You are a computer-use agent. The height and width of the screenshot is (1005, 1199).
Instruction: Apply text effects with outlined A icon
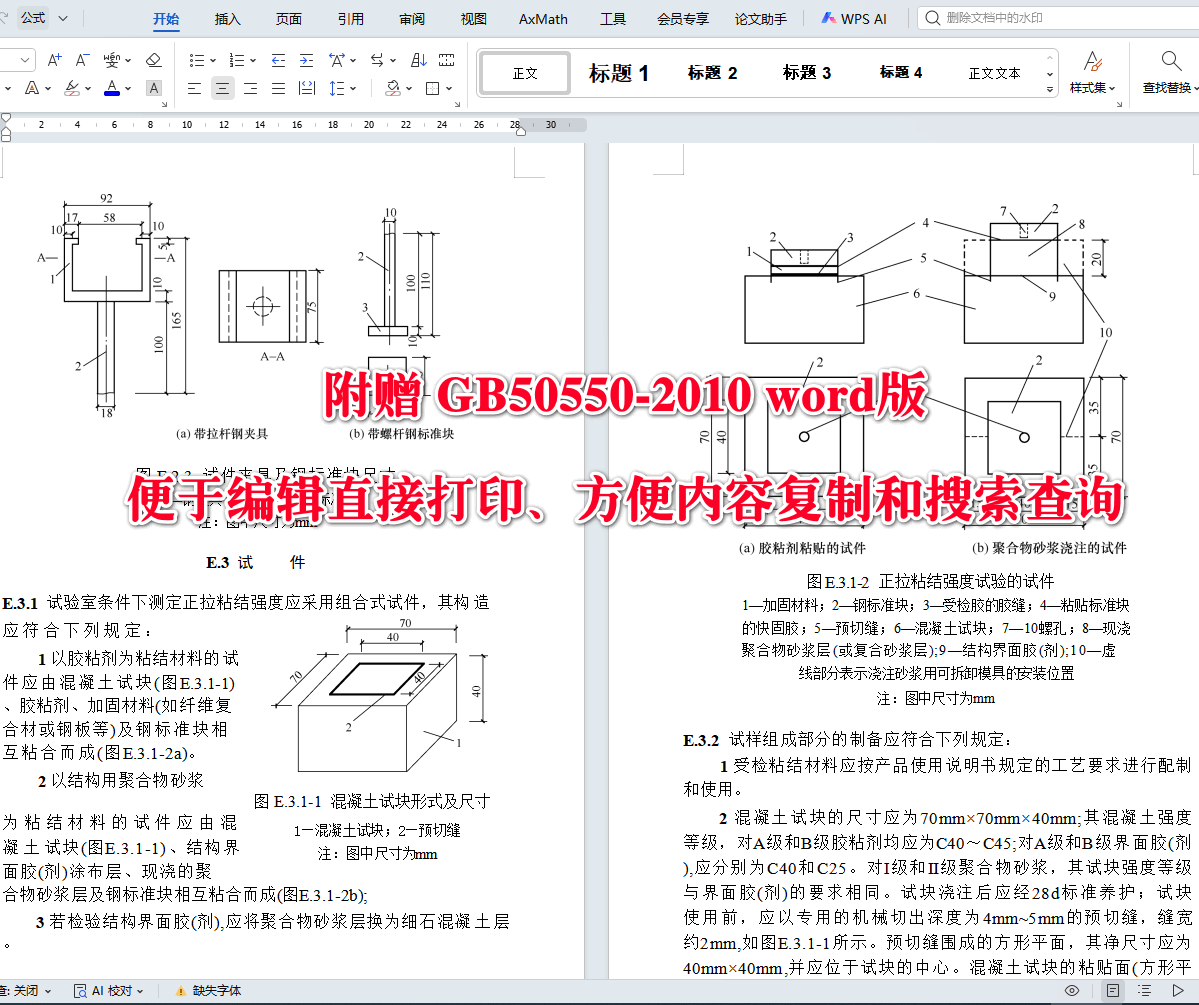[32, 89]
